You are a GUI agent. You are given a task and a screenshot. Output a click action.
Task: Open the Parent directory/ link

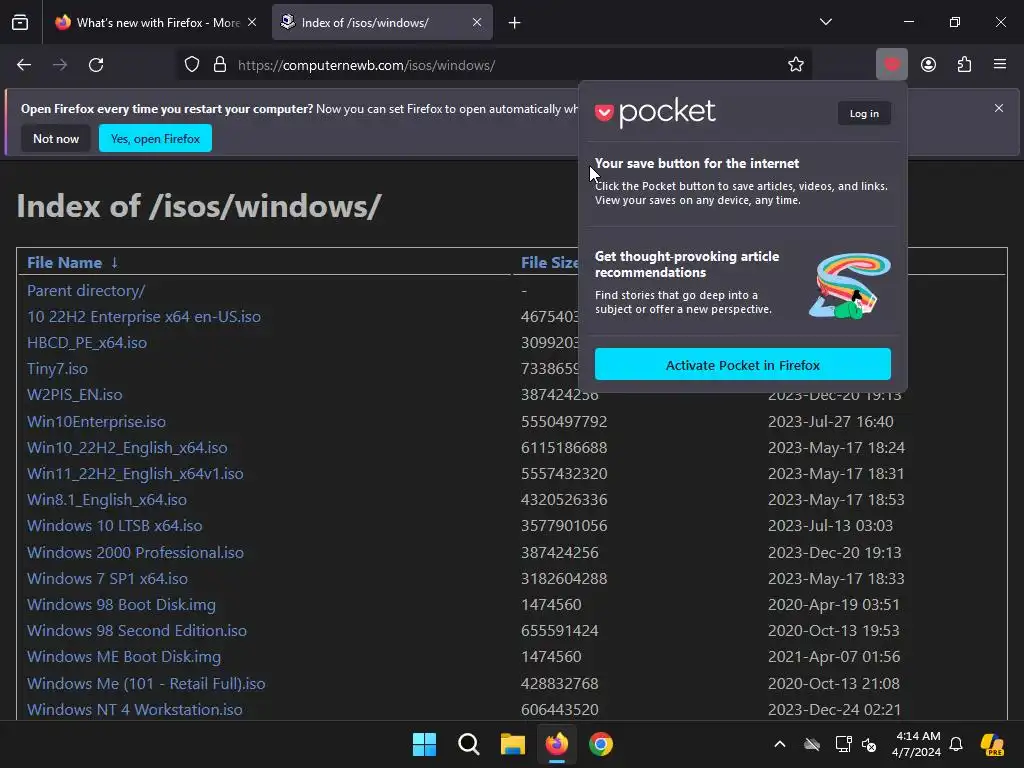86,291
